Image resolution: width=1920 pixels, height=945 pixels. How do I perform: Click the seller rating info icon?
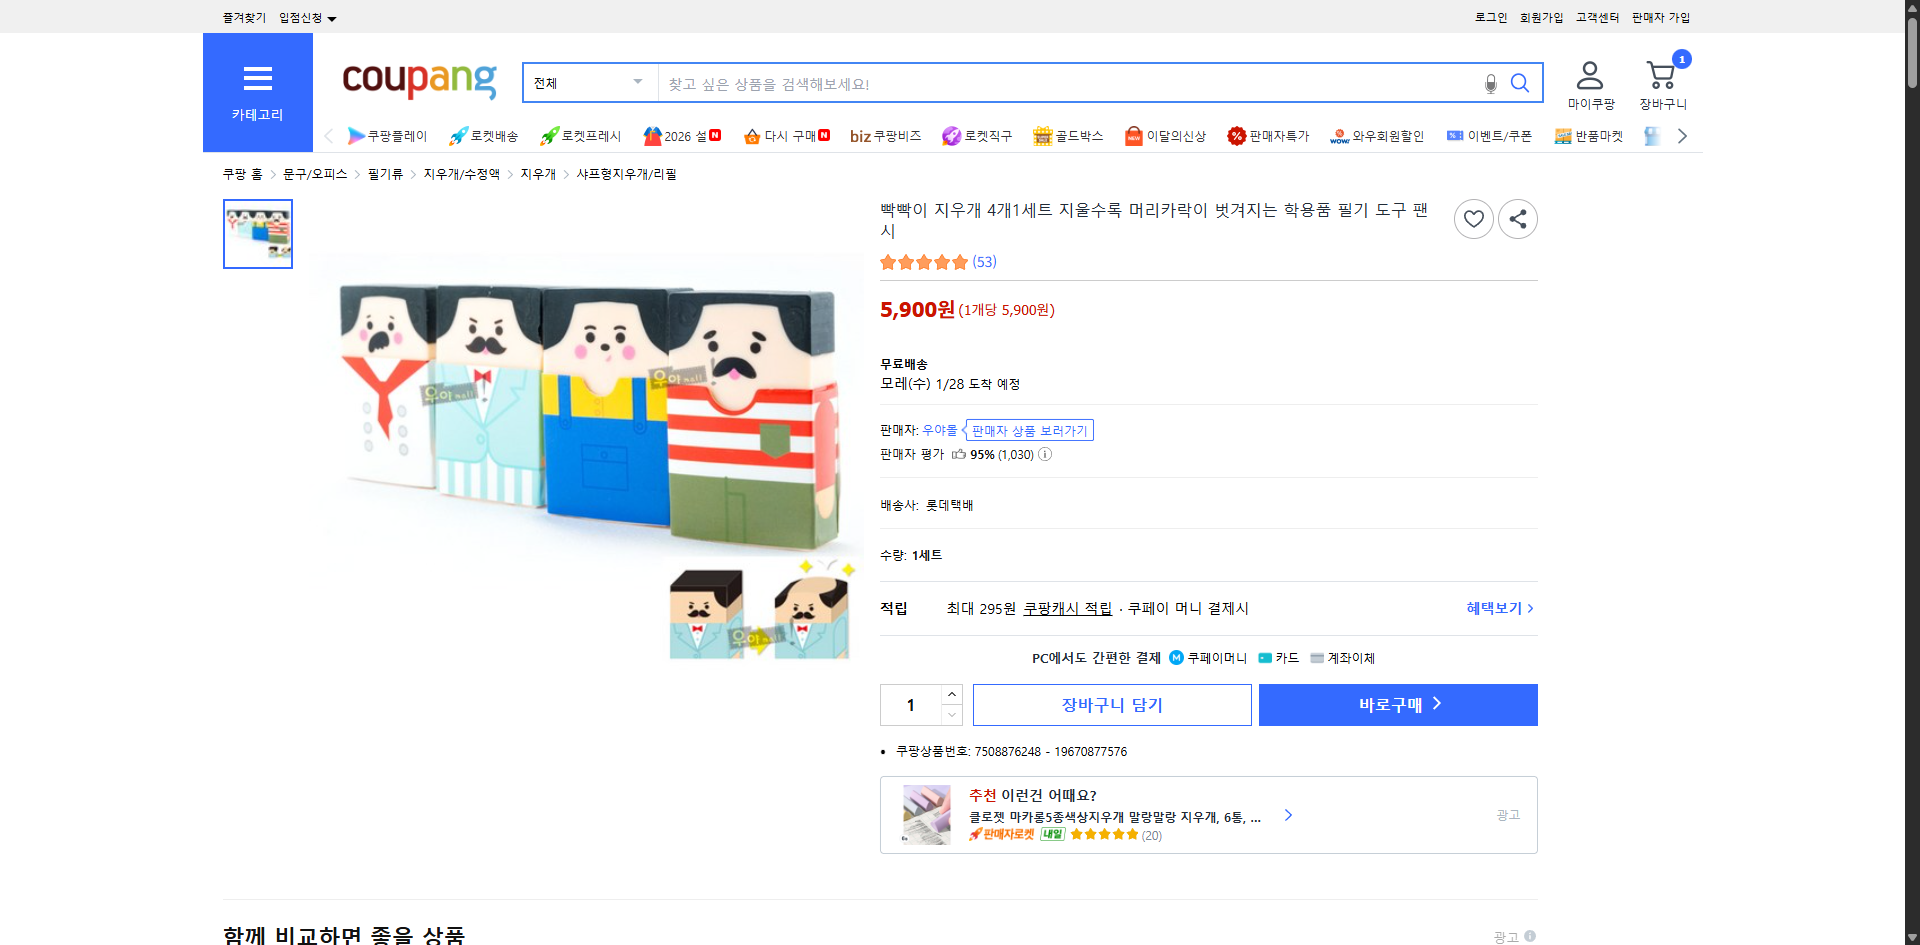1046,454
